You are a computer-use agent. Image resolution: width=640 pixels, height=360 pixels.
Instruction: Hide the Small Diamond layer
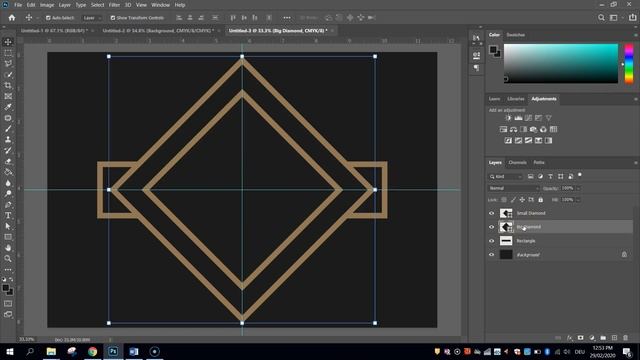coord(491,213)
